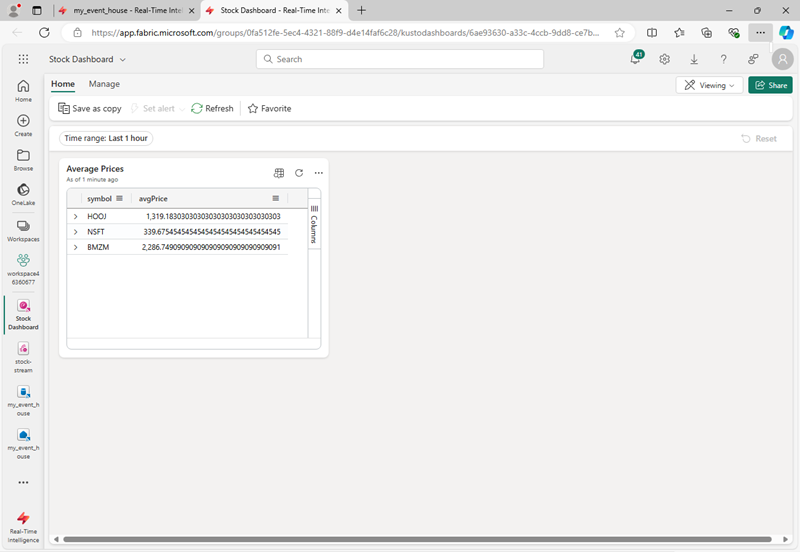Viewport: 800px width, 552px height.
Task: Open the feedback icon in header
Action: (753, 59)
